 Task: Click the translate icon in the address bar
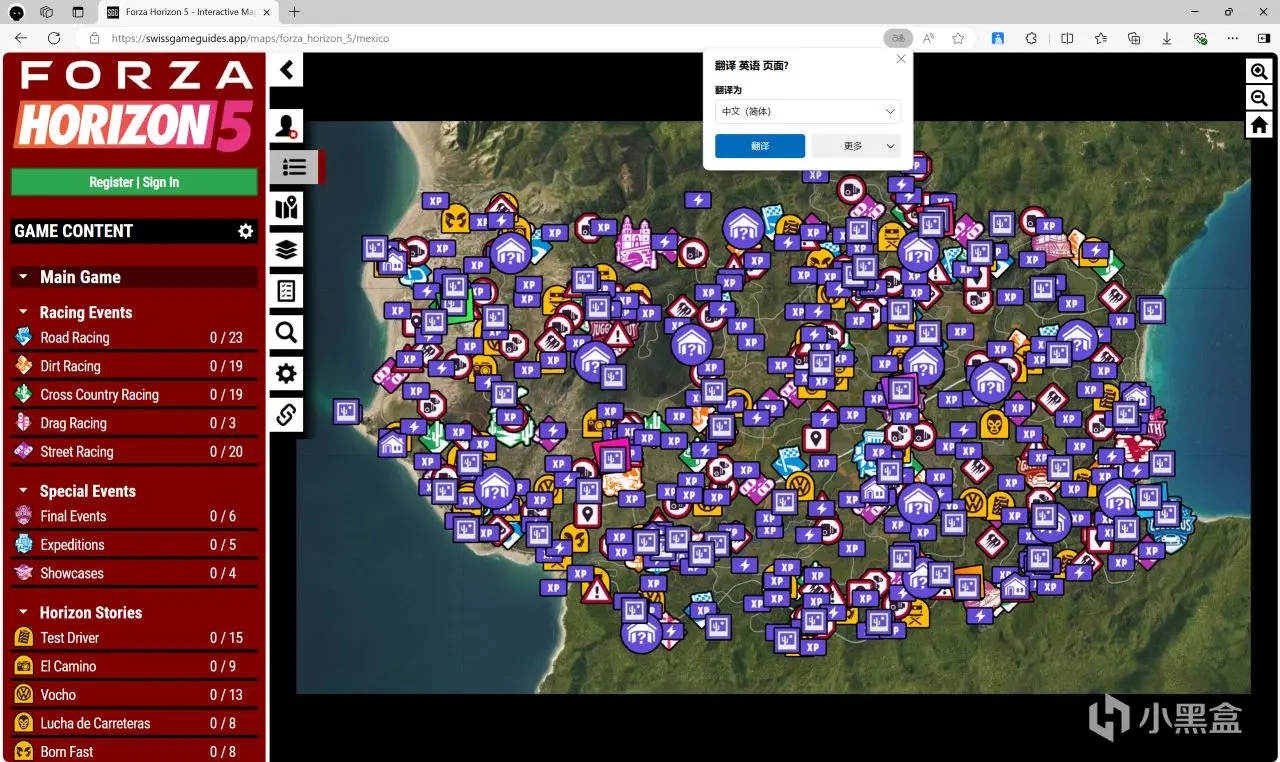pyautogui.click(x=898, y=38)
